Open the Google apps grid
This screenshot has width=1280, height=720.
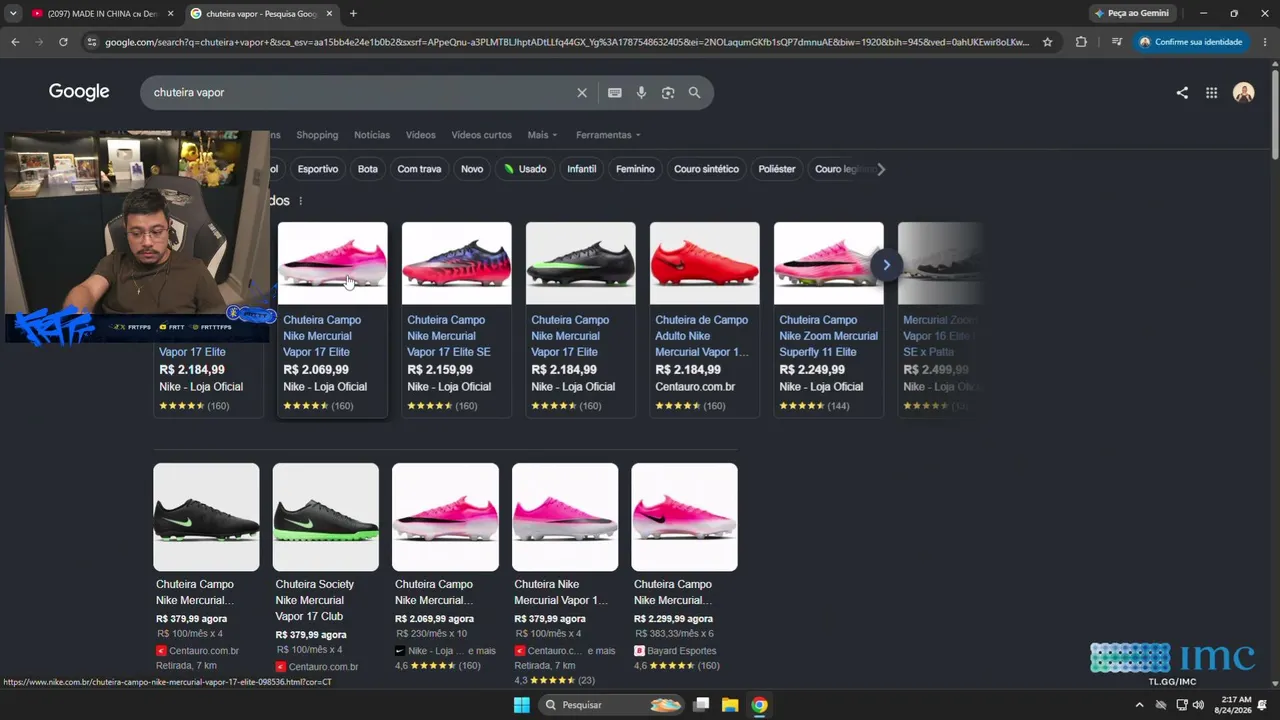click(1211, 93)
